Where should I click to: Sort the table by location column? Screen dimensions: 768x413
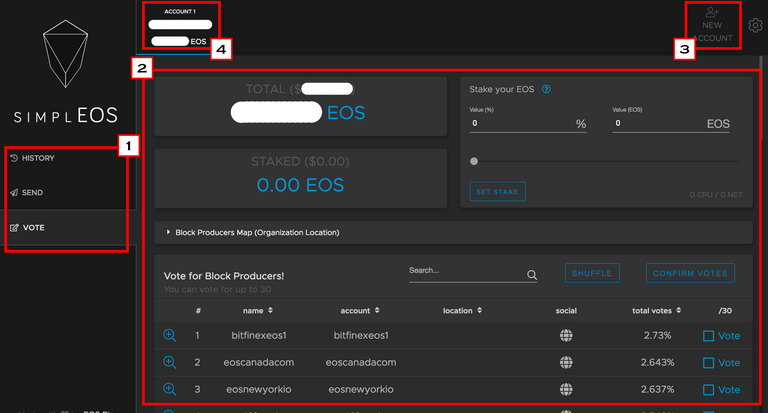[462, 311]
